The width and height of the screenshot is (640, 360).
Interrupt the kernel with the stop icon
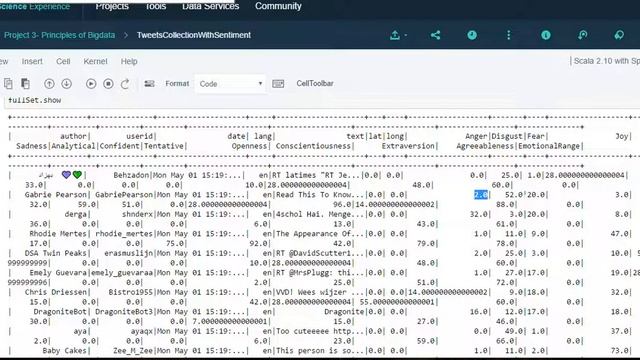108,84
